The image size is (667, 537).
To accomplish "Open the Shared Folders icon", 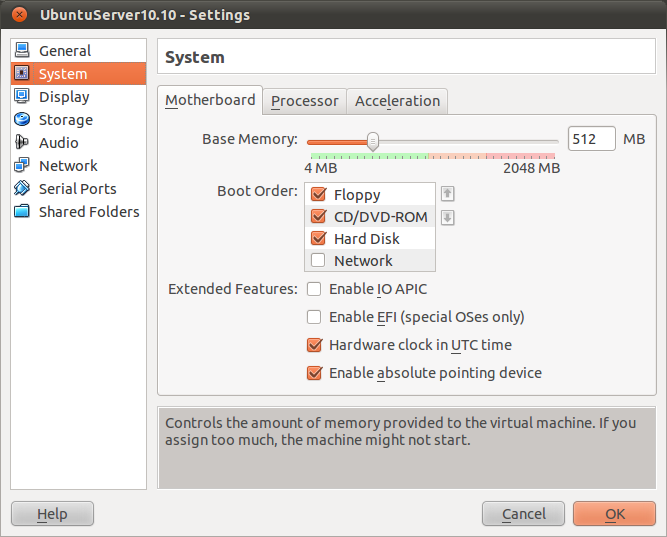I will tap(21, 212).
